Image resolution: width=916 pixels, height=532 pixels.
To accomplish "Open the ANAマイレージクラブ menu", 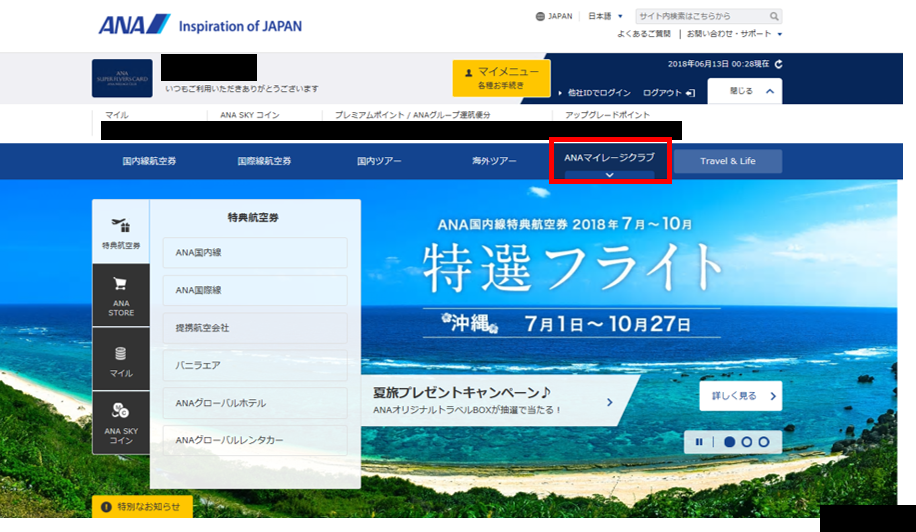I will pos(609,158).
